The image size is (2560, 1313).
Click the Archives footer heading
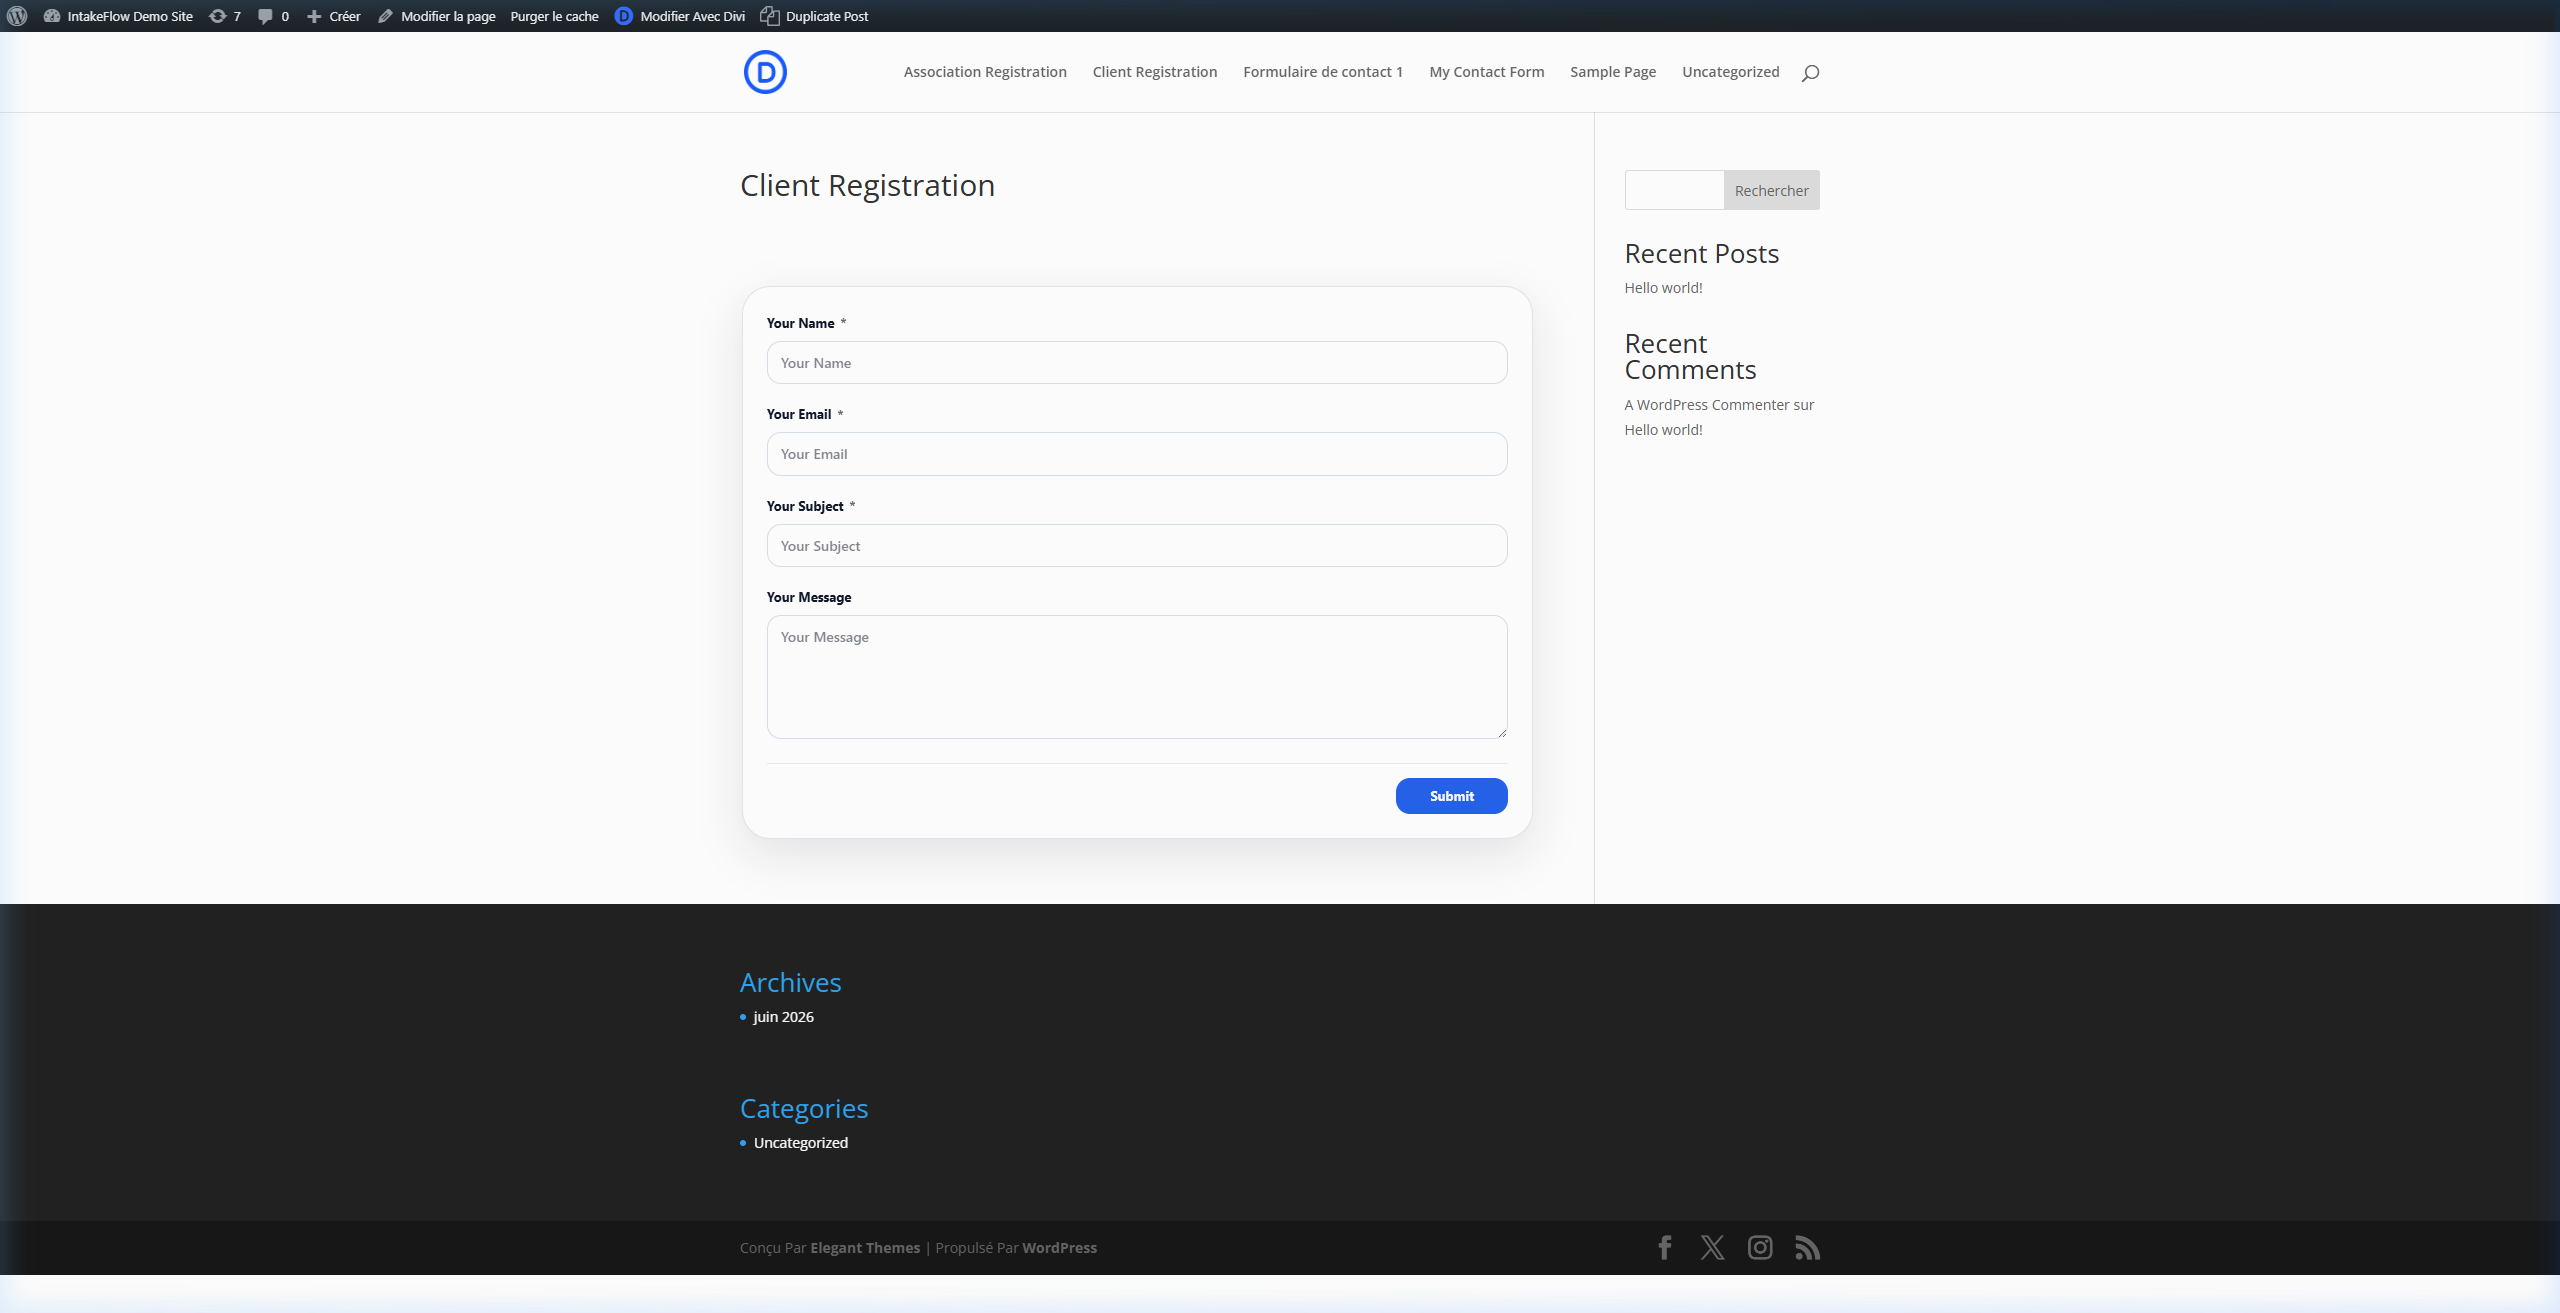coord(790,983)
